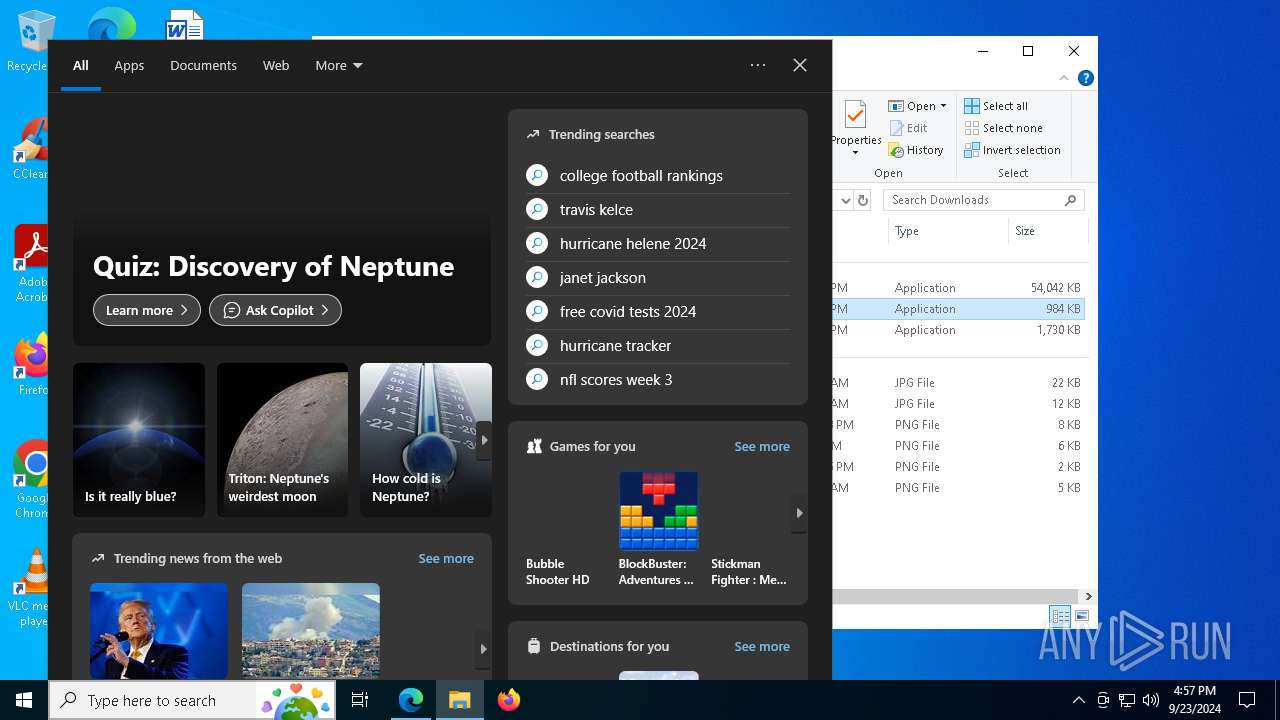Sort by the Size column header
Viewport: 1280px width, 720px height.
click(1047, 231)
